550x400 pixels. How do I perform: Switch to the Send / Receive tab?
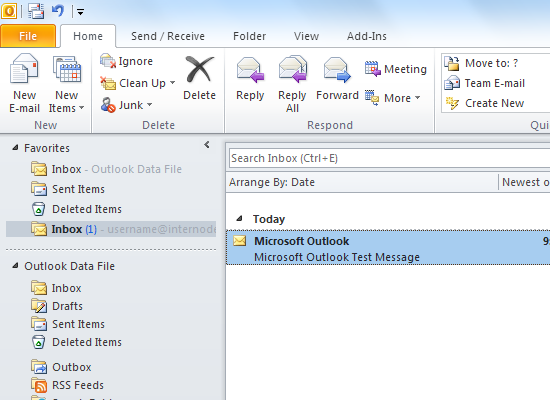click(x=168, y=36)
